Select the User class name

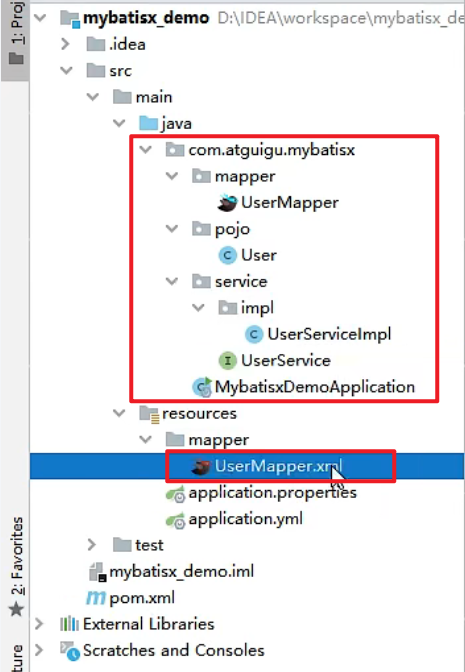click(x=259, y=255)
